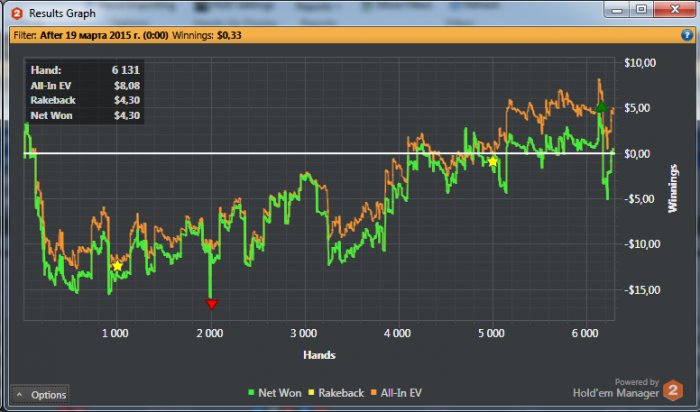Click the Hold'em Manager 2 title bar icon
Screen dimensions: 700x412
tap(17, 13)
